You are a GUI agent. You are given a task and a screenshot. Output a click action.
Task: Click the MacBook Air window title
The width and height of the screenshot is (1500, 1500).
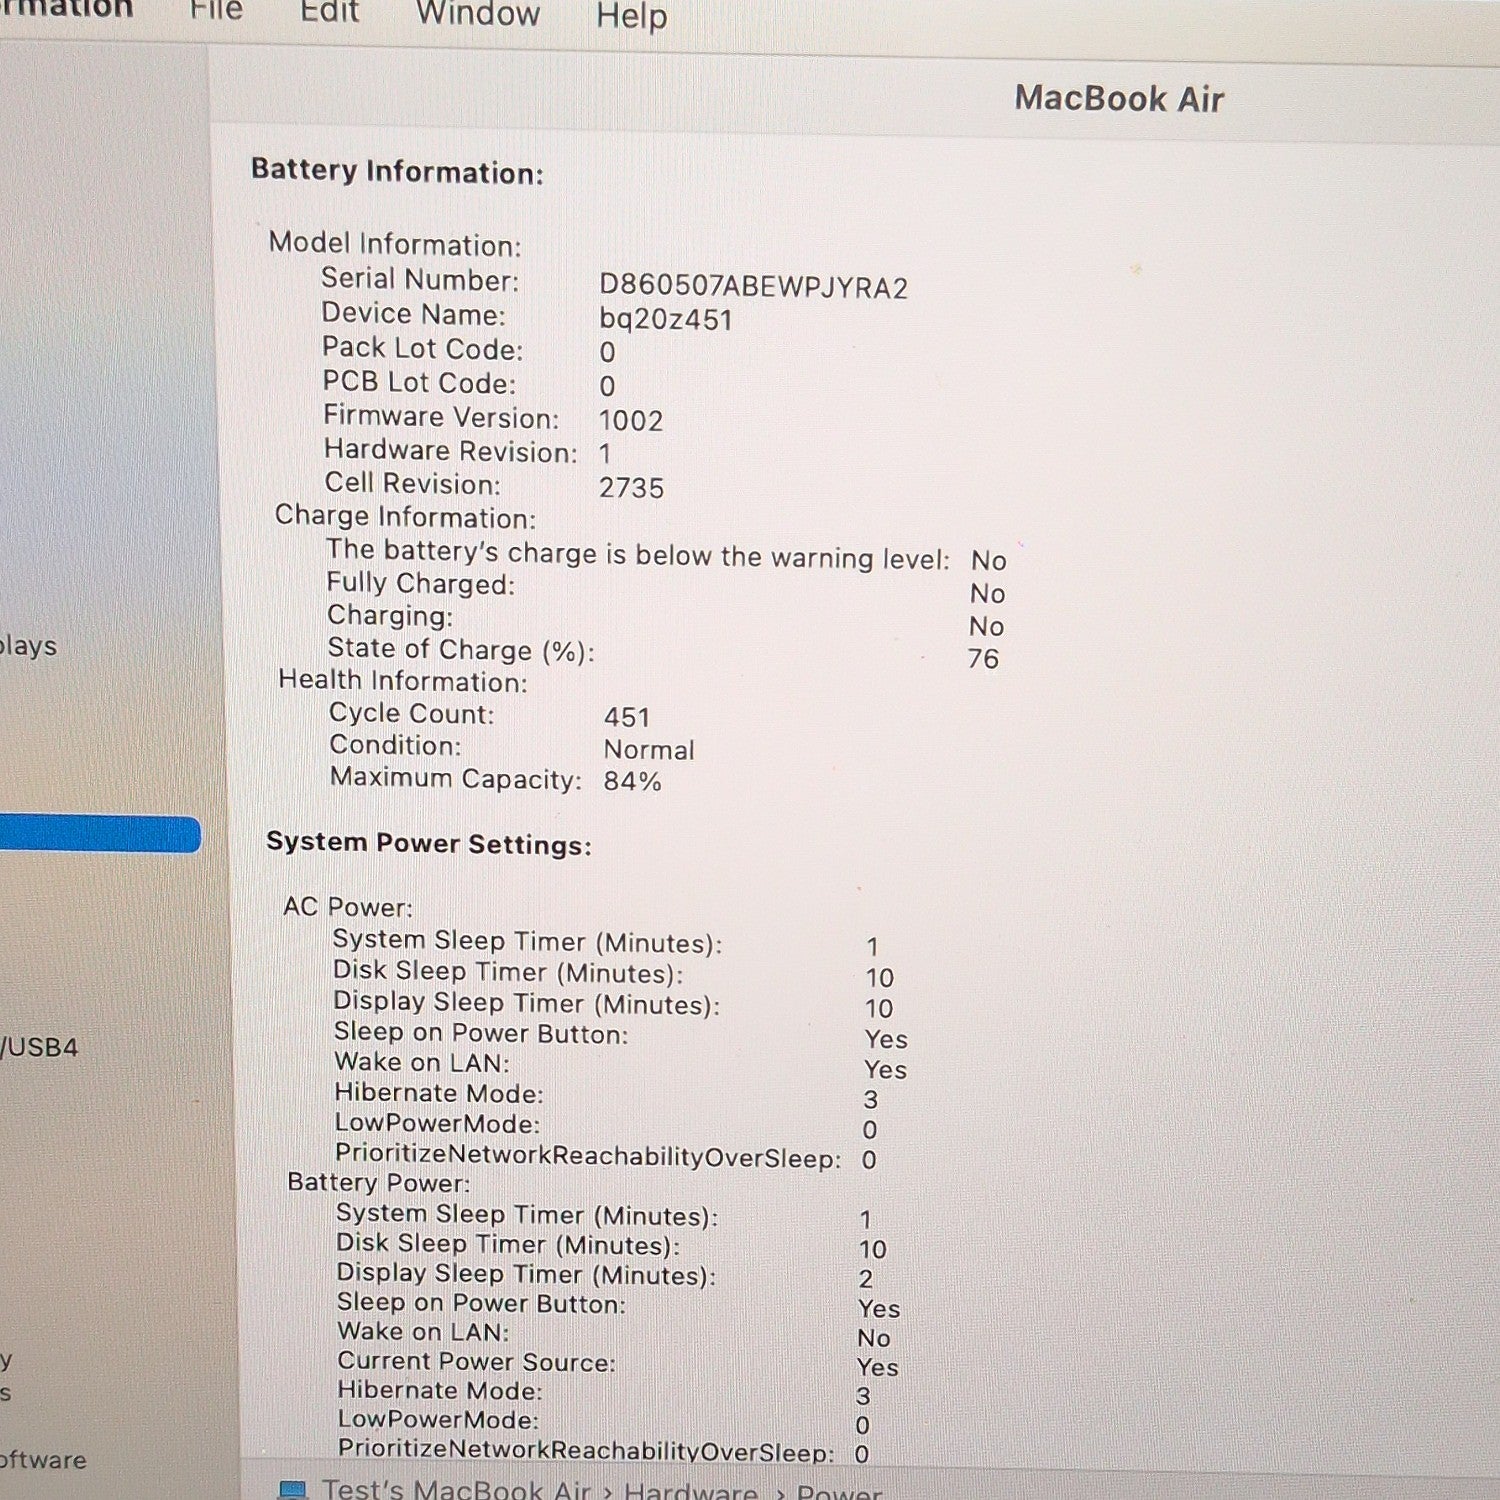[1119, 98]
